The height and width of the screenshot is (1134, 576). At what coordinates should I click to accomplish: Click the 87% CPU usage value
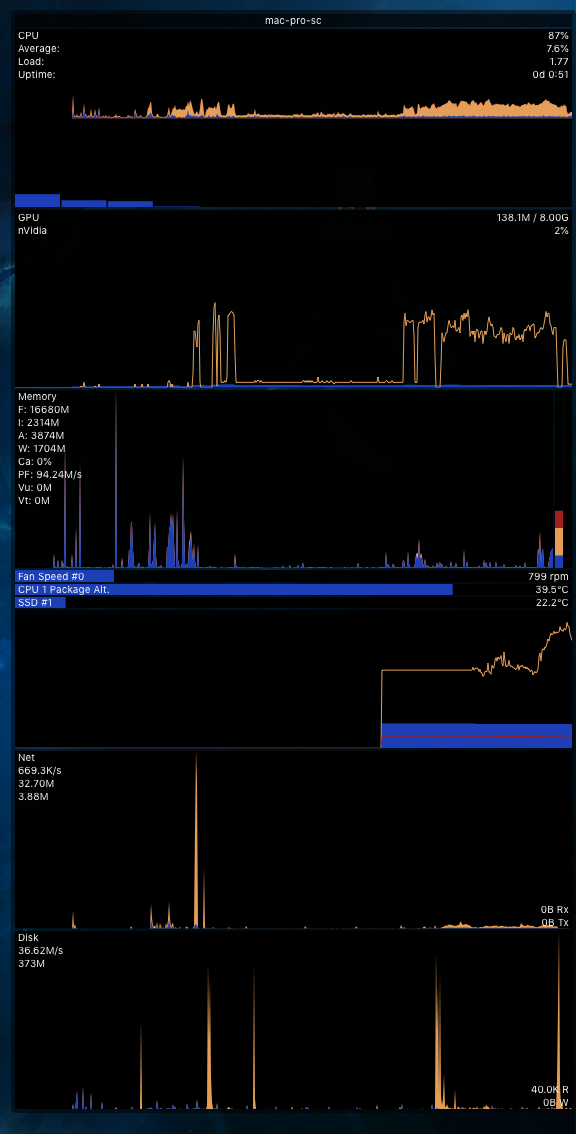(x=558, y=35)
